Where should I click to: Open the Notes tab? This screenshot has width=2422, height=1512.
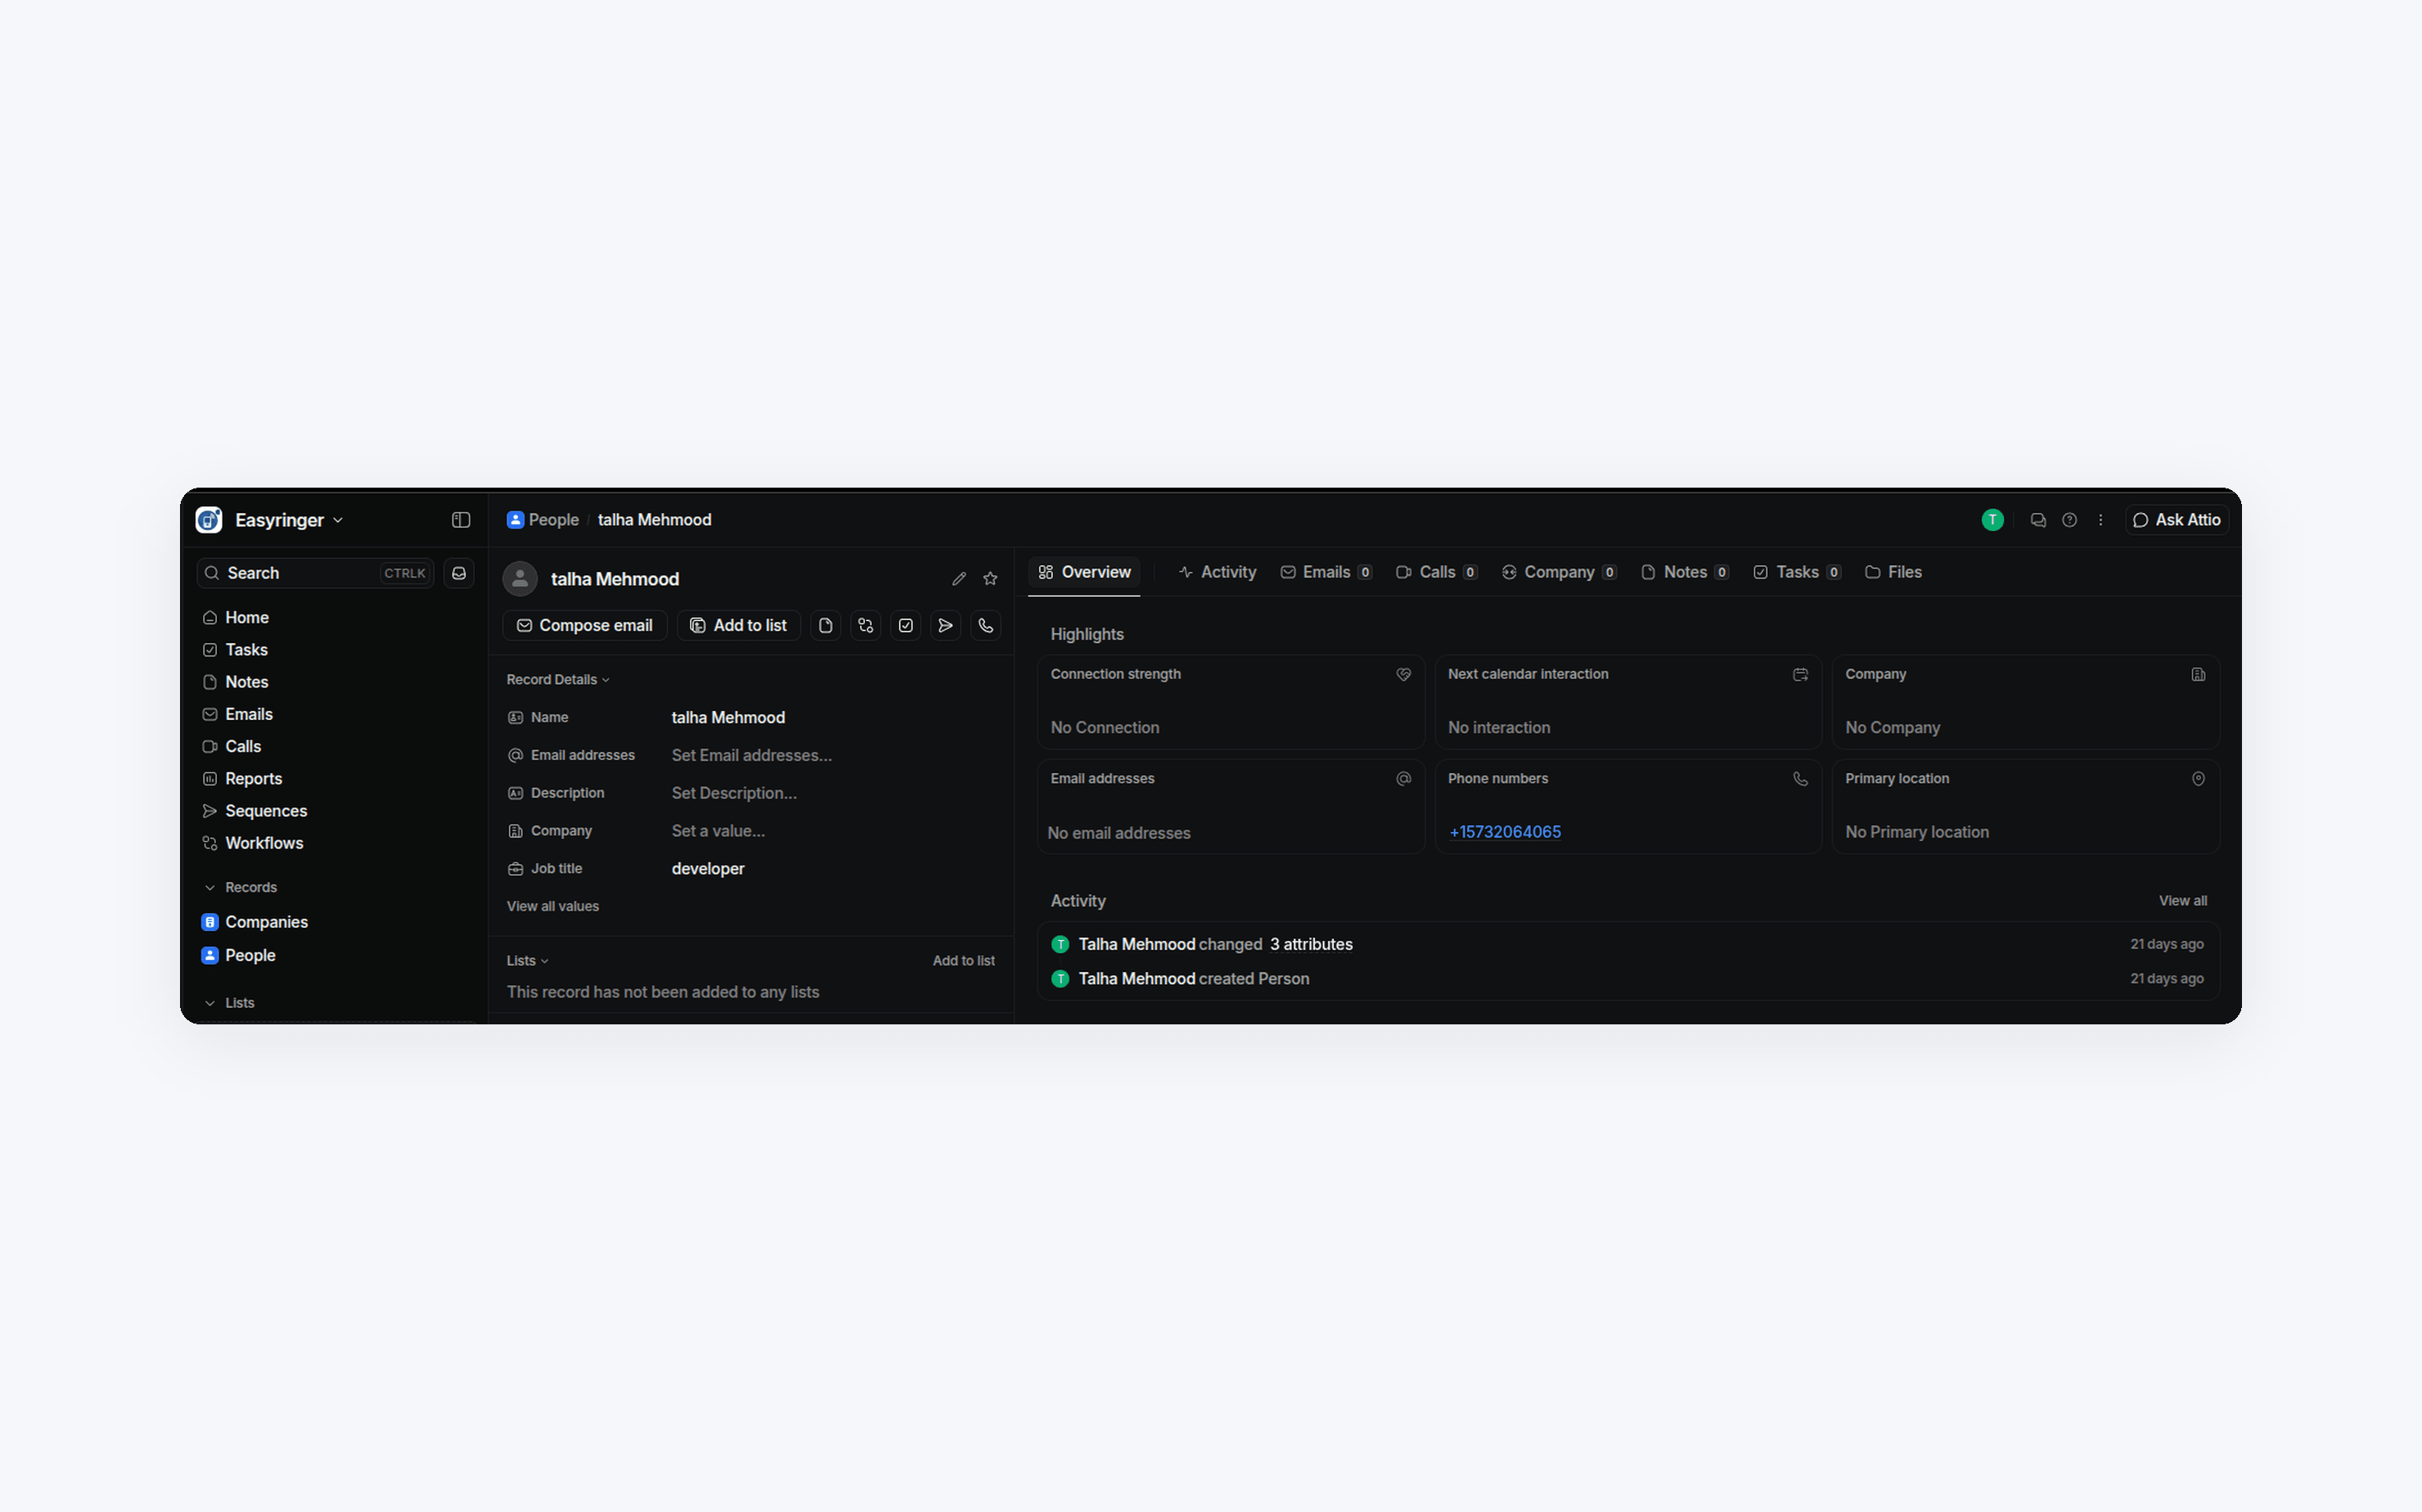pos(1685,572)
